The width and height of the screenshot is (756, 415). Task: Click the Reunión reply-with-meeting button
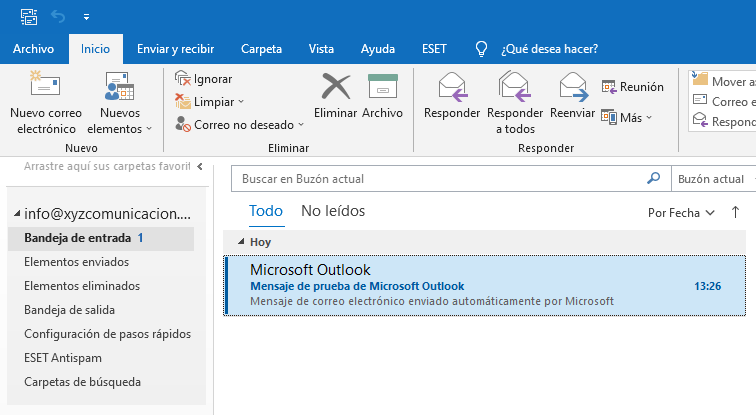(x=633, y=87)
